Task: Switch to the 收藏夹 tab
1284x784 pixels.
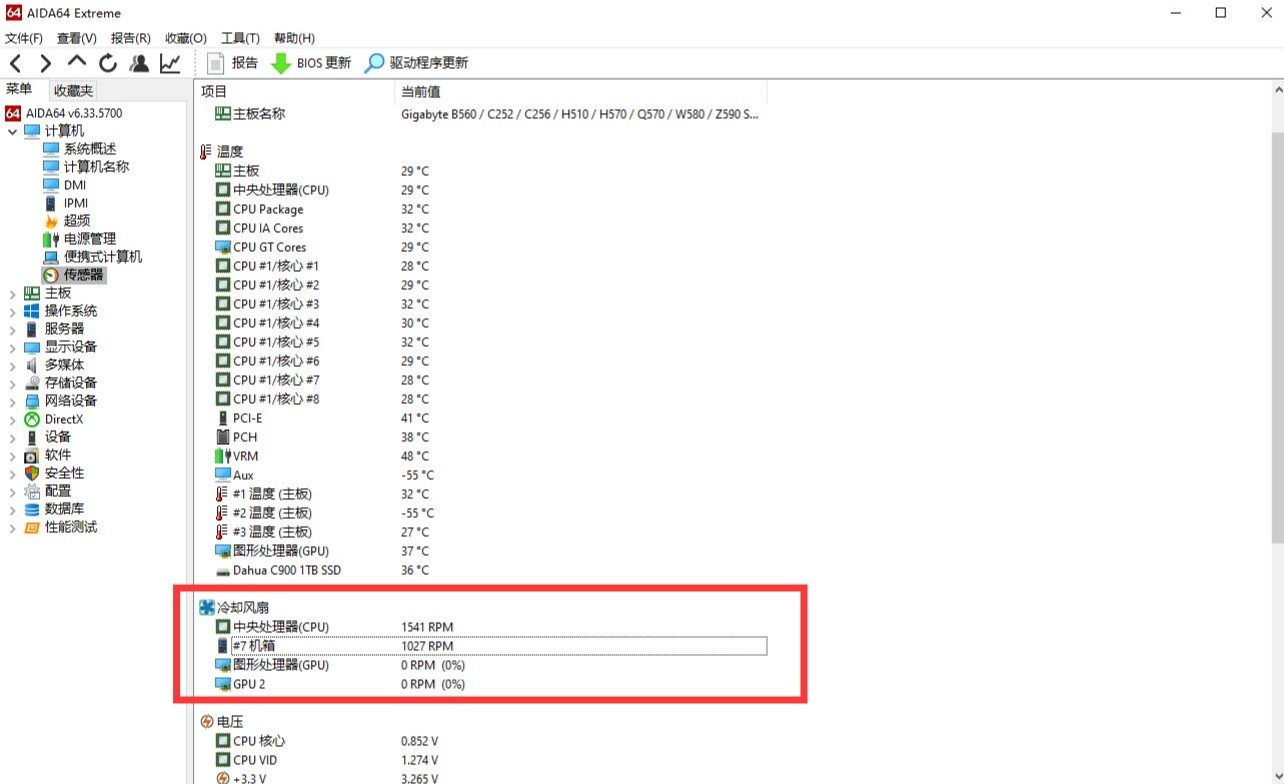Action: [x=73, y=90]
